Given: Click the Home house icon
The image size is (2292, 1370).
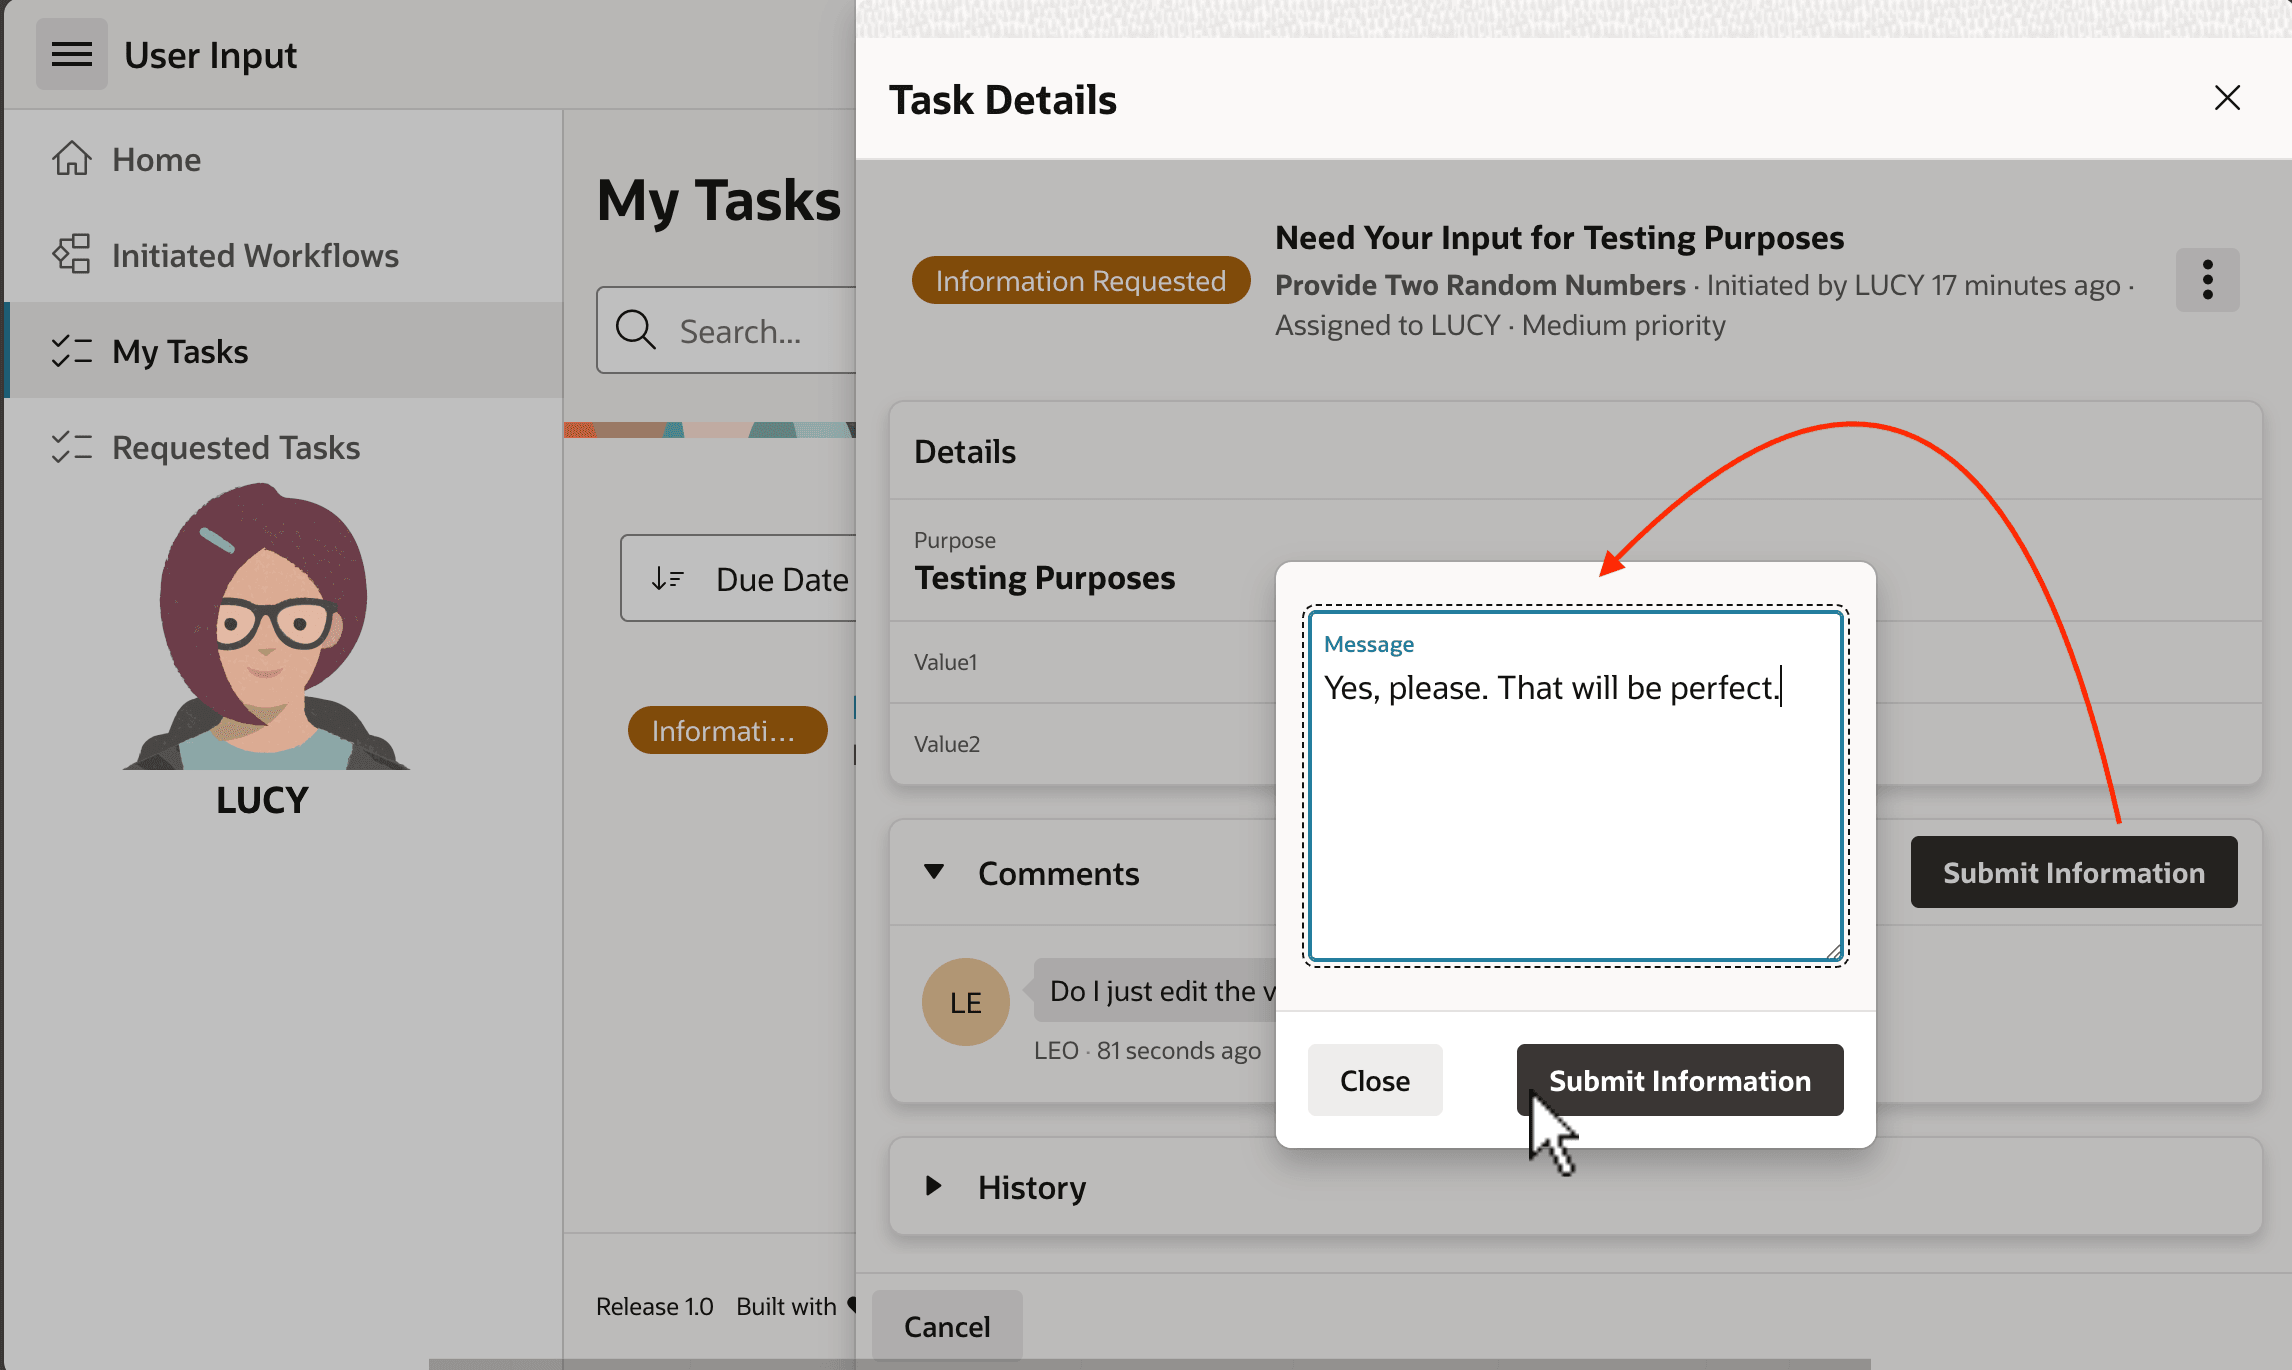Looking at the screenshot, I should coord(72,159).
